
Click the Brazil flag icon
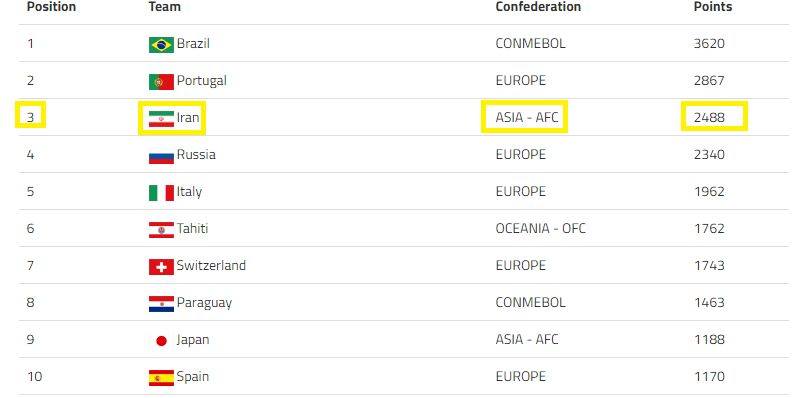pos(161,45)
